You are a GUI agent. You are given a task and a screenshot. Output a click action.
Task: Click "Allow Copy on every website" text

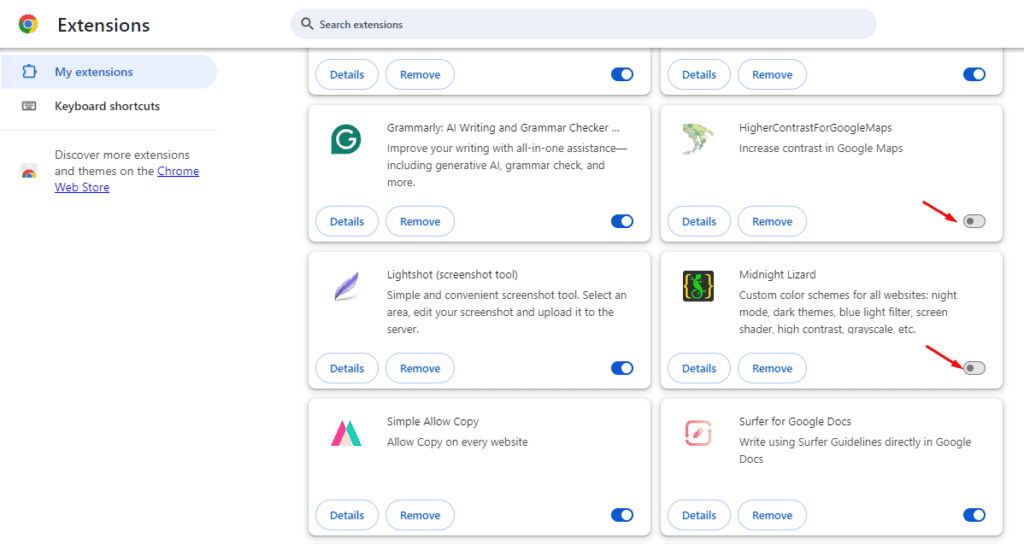coord(457,442)
